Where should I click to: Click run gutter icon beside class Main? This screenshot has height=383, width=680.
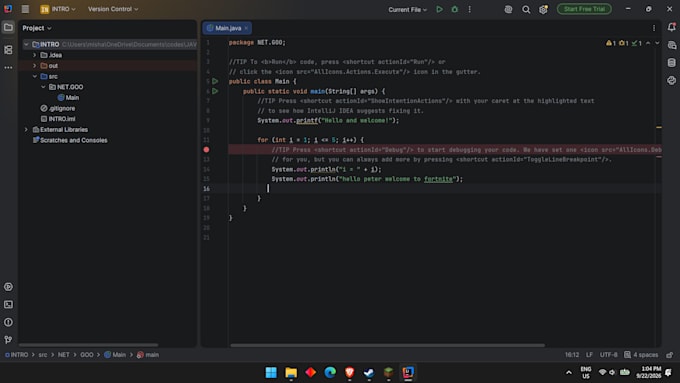coord(215,81)
